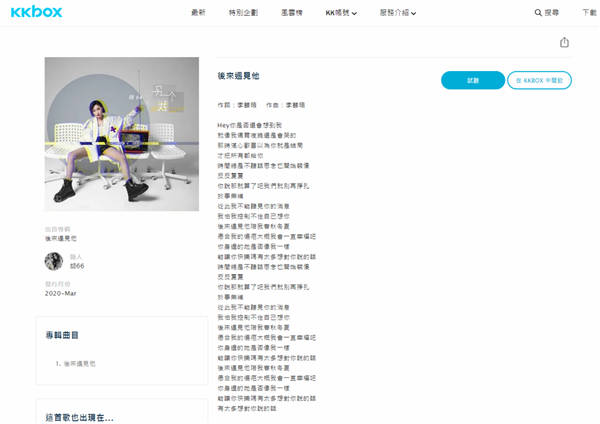Click the song title 後來遇見他 heading

(x=238, y=76)
